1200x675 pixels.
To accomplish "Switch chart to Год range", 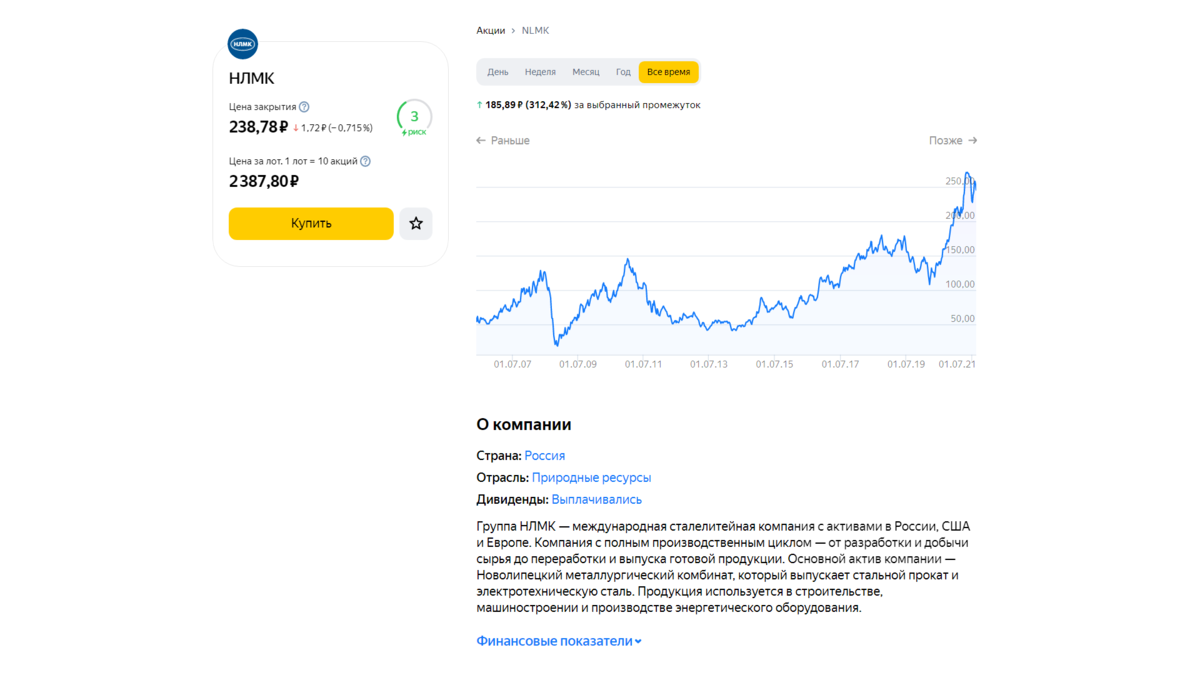I will tap(623, 72).
